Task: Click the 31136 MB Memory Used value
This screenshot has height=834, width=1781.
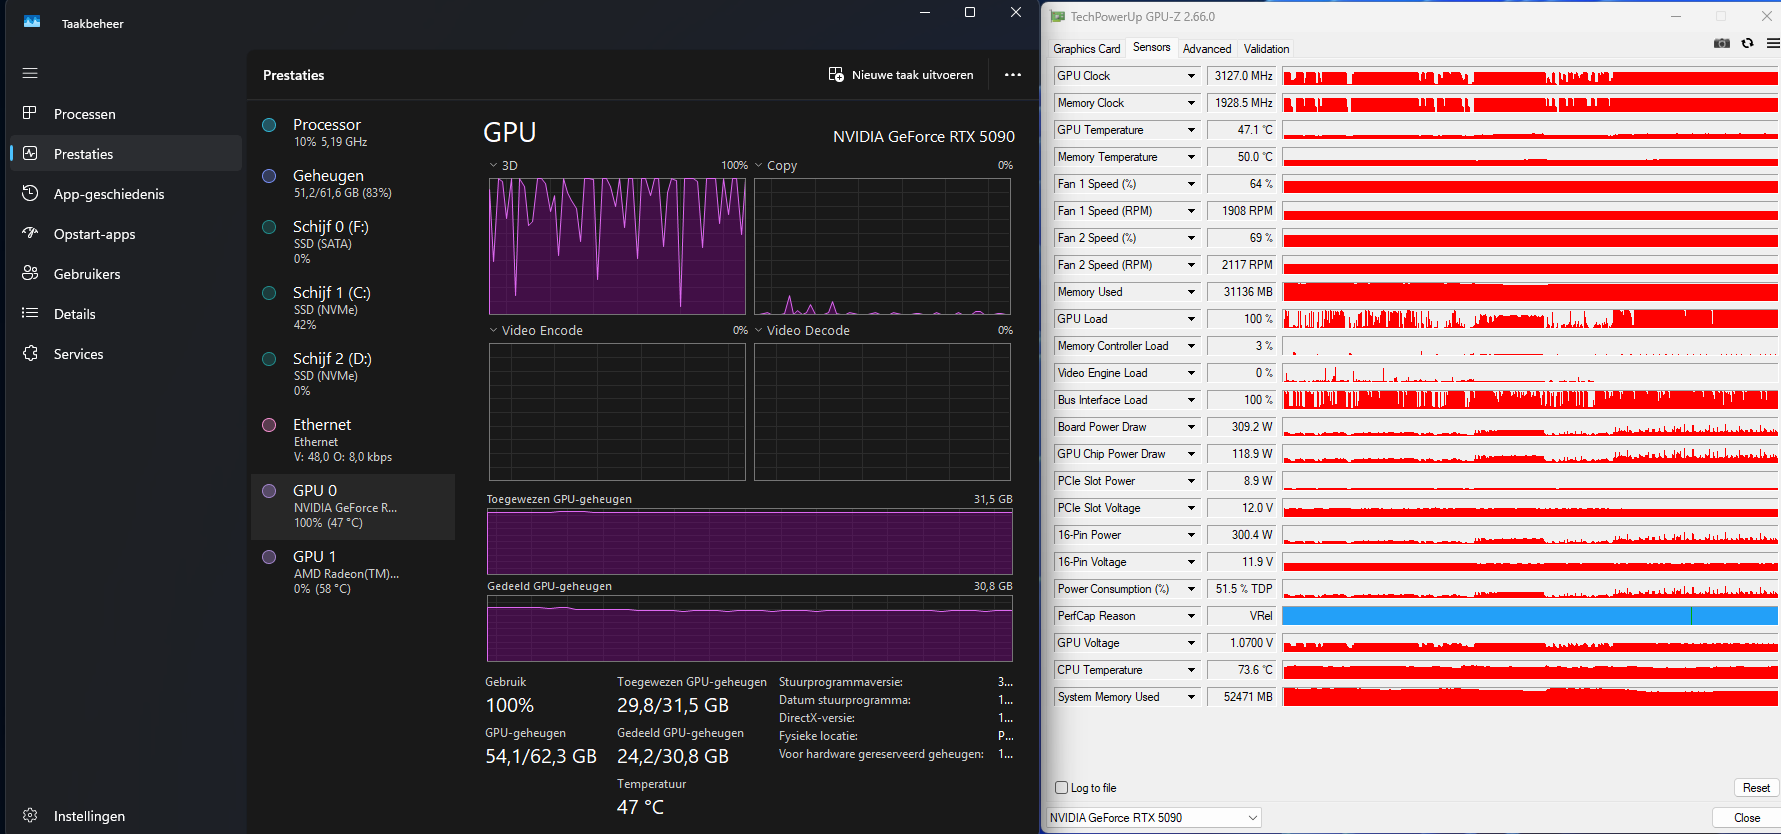Action: click(x=1242, y=292)
